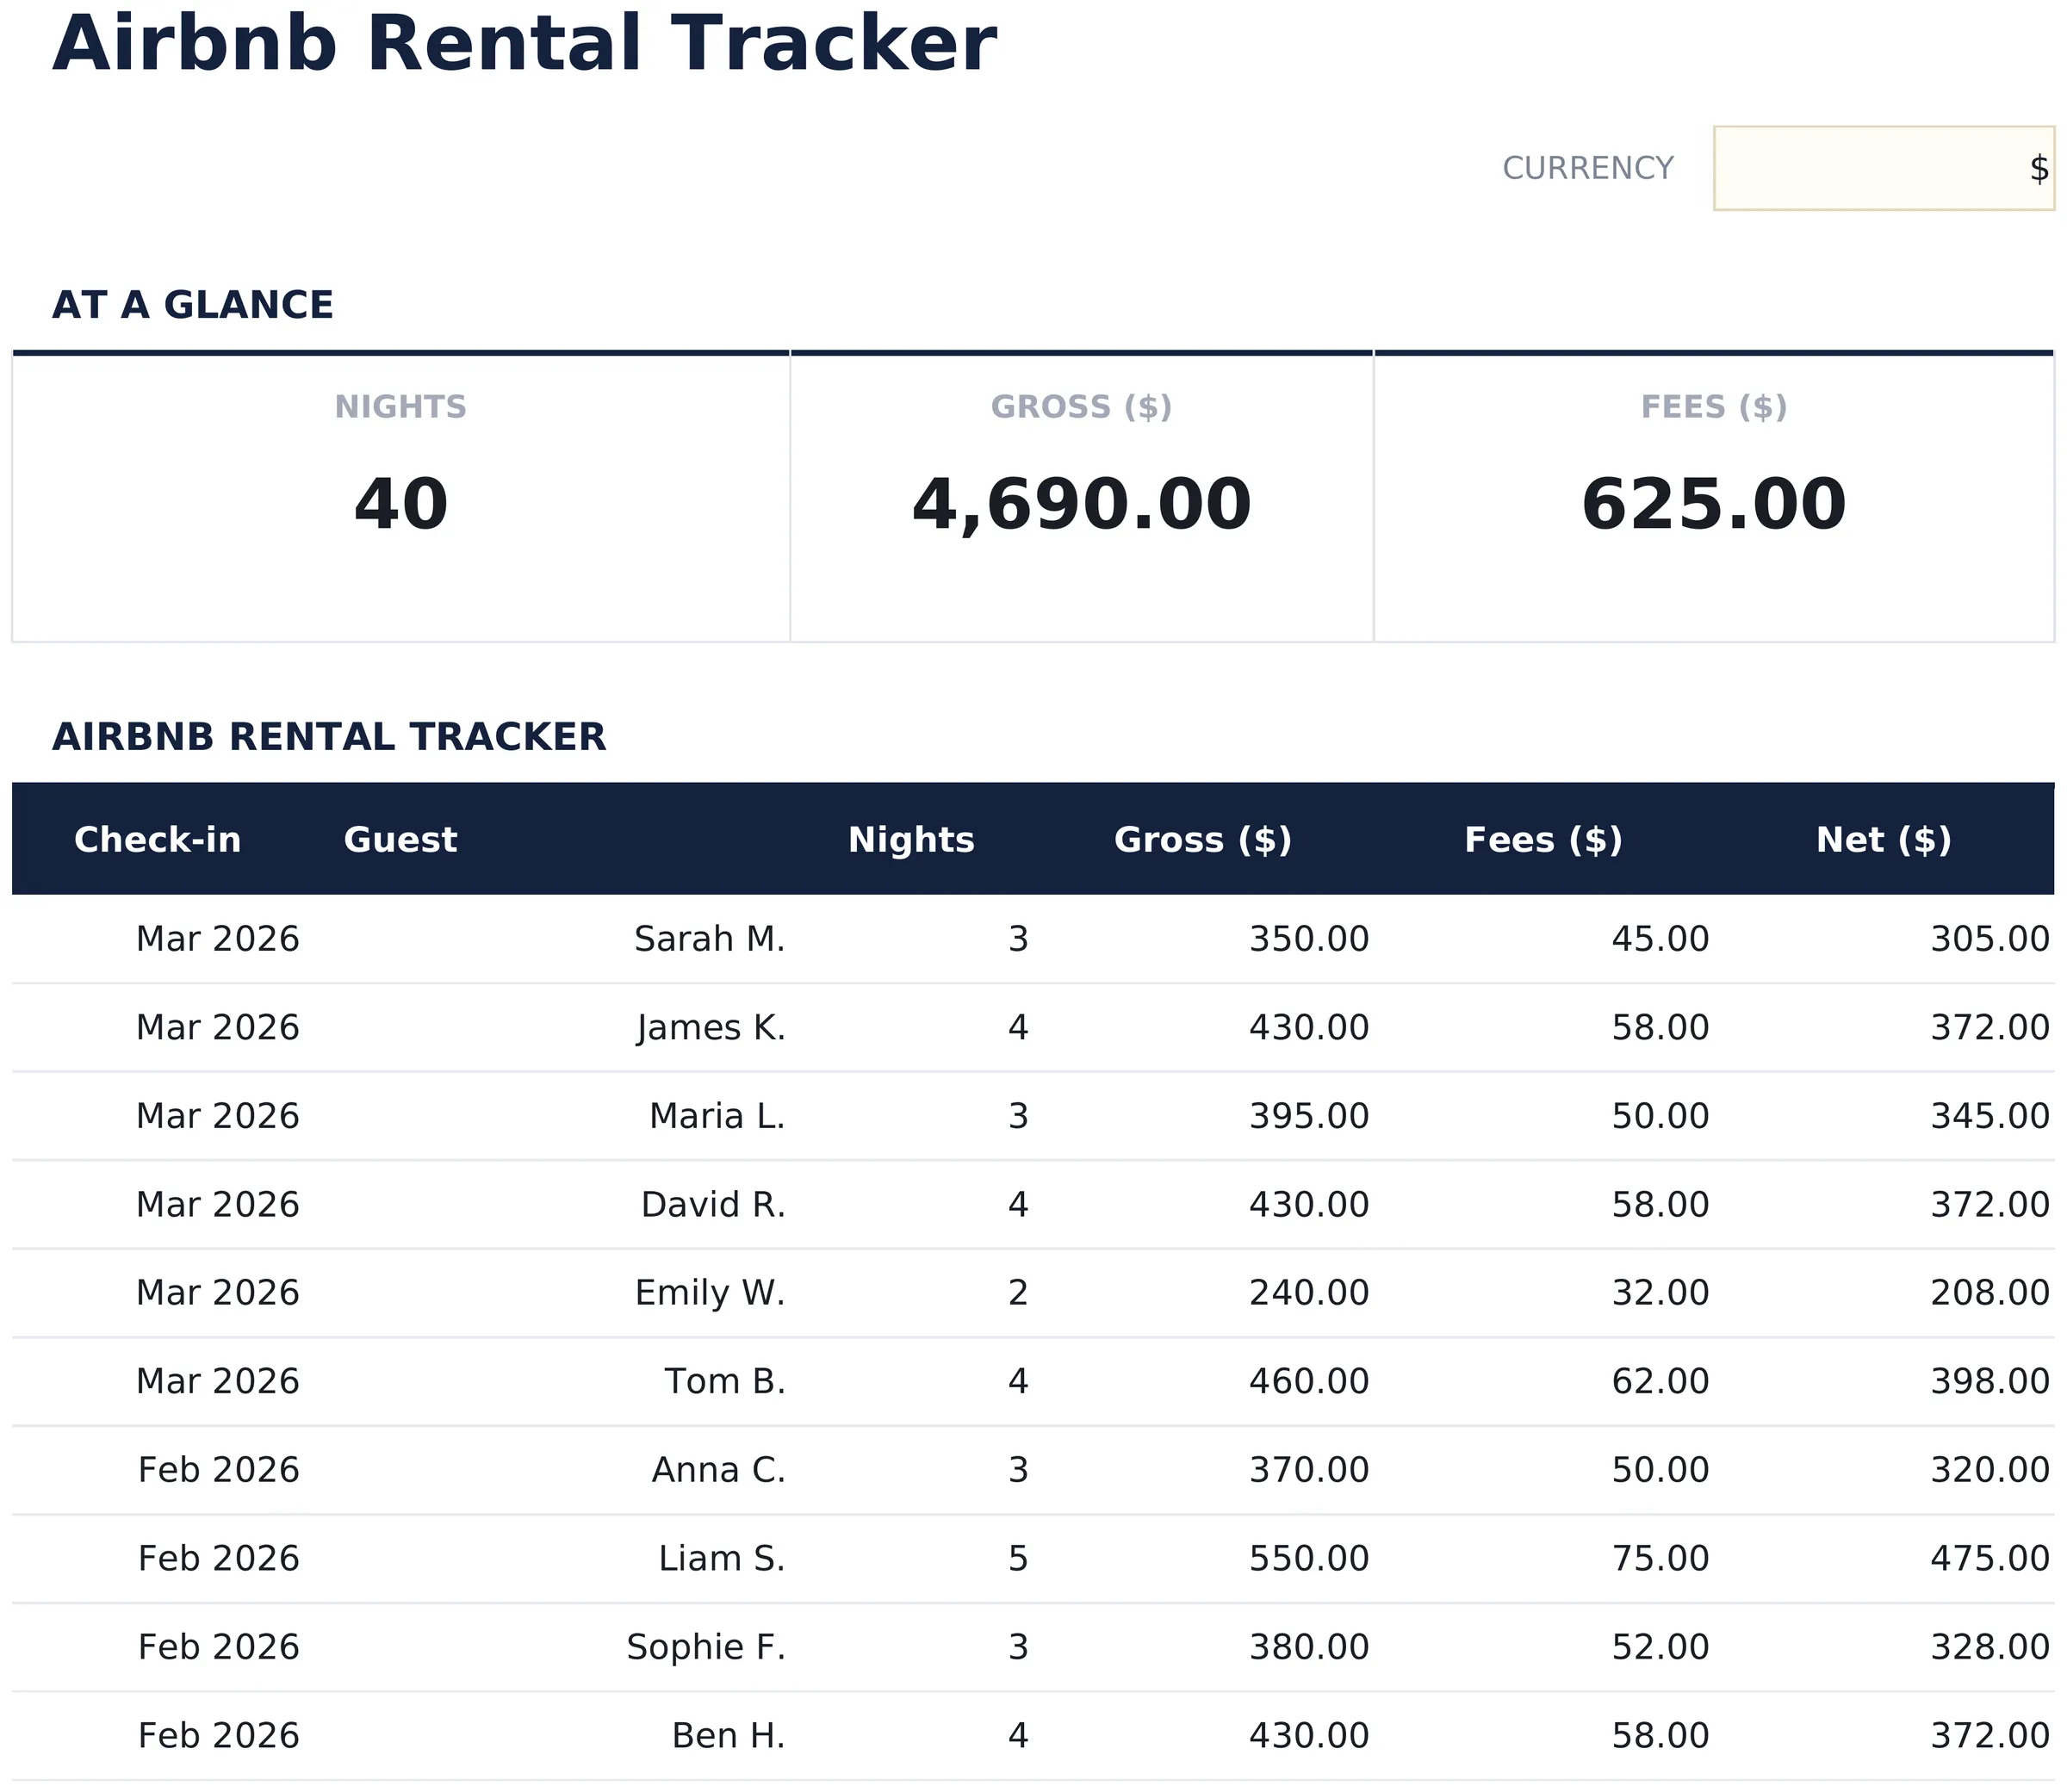Click the Net ($) column header

click(1883, 840)
